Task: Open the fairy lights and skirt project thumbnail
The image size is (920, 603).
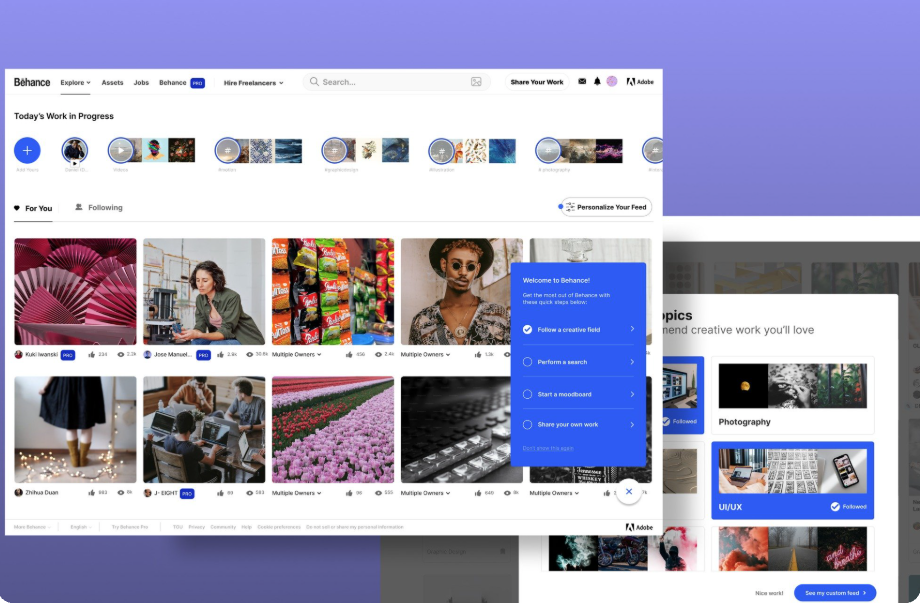Action: 75,430
